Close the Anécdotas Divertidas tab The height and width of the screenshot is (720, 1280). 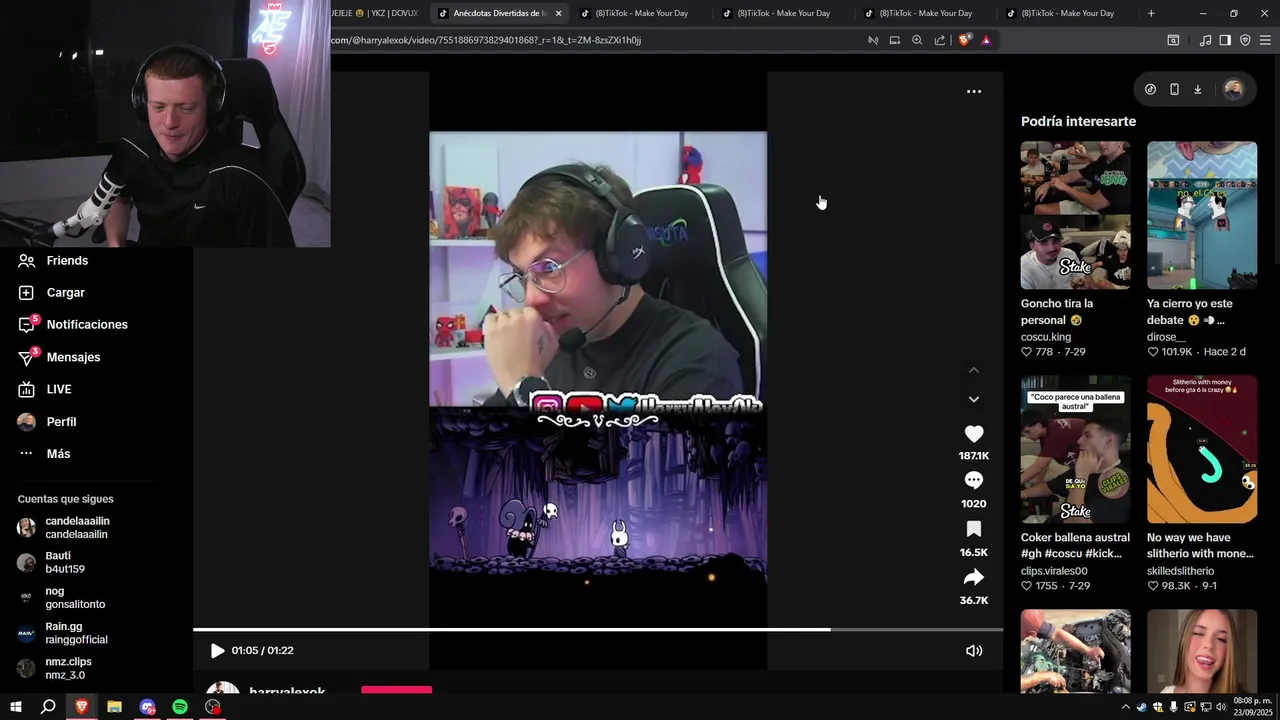[558, 13]
